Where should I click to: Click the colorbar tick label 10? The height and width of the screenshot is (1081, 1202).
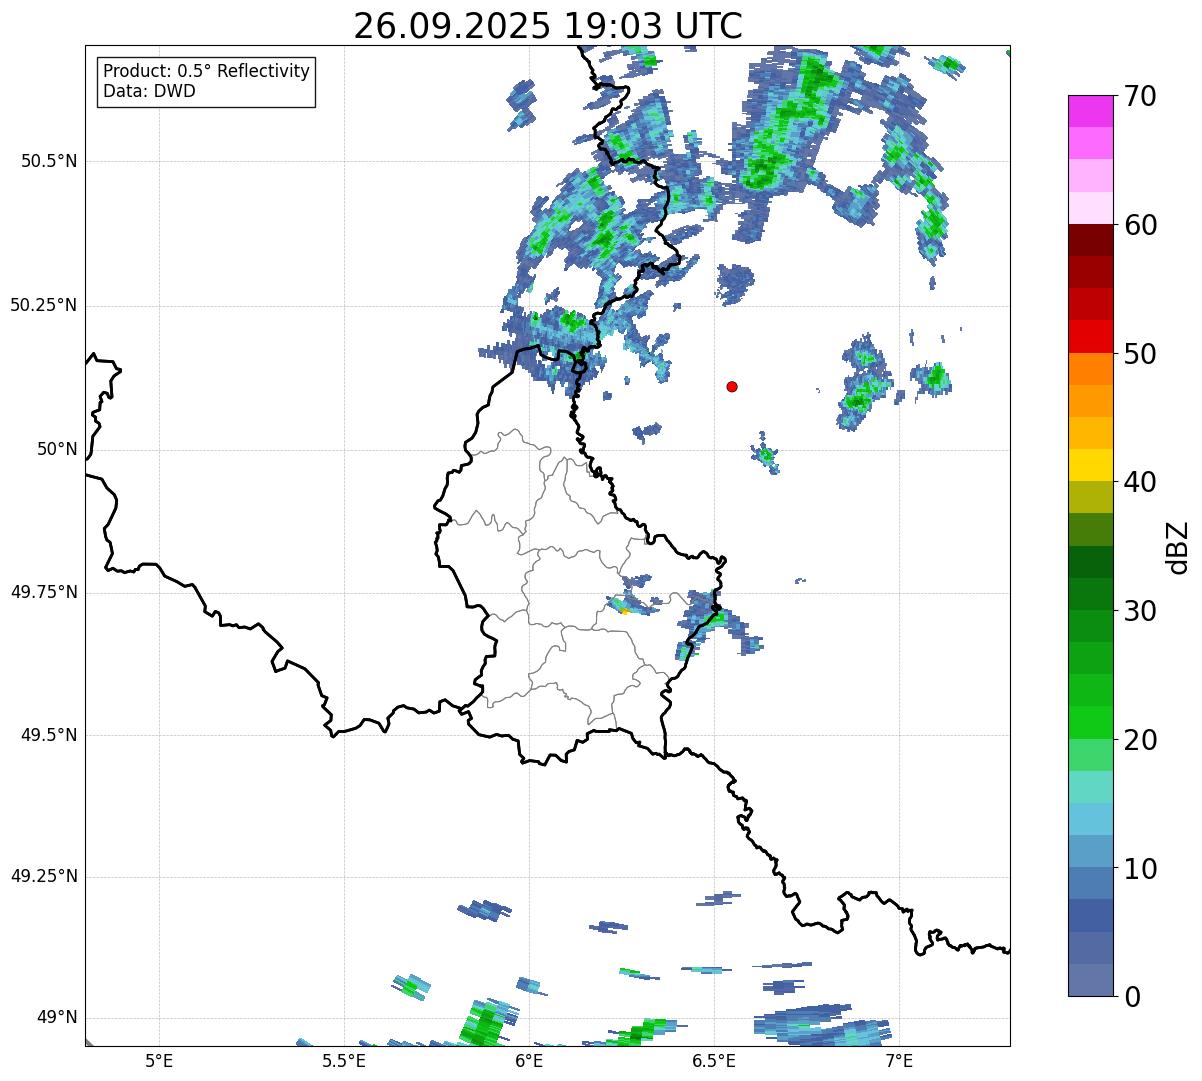(x=1140, y=868)
